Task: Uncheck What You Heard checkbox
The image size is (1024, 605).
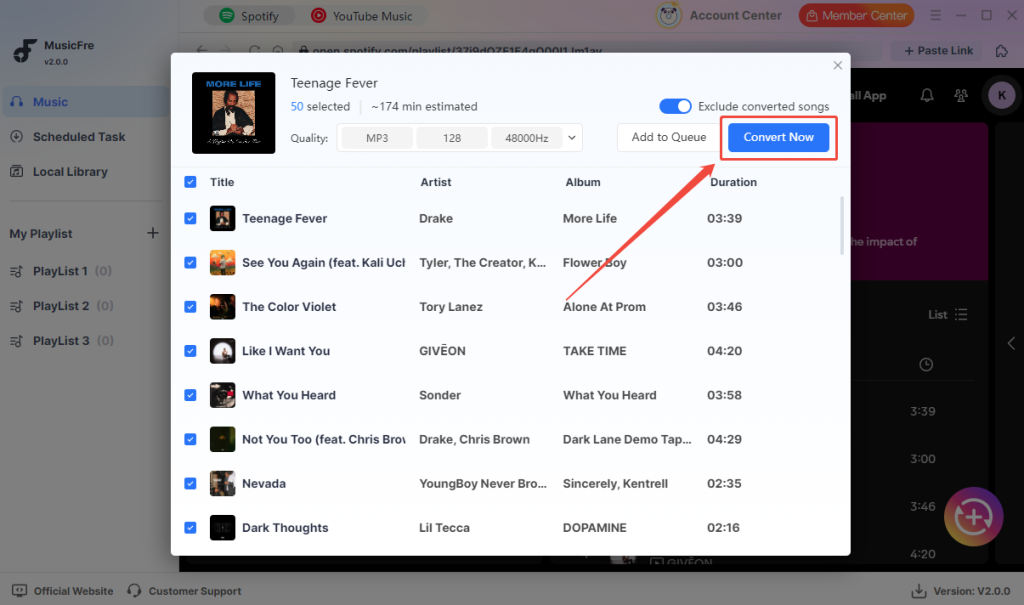Action: click(x=190, y=395)
